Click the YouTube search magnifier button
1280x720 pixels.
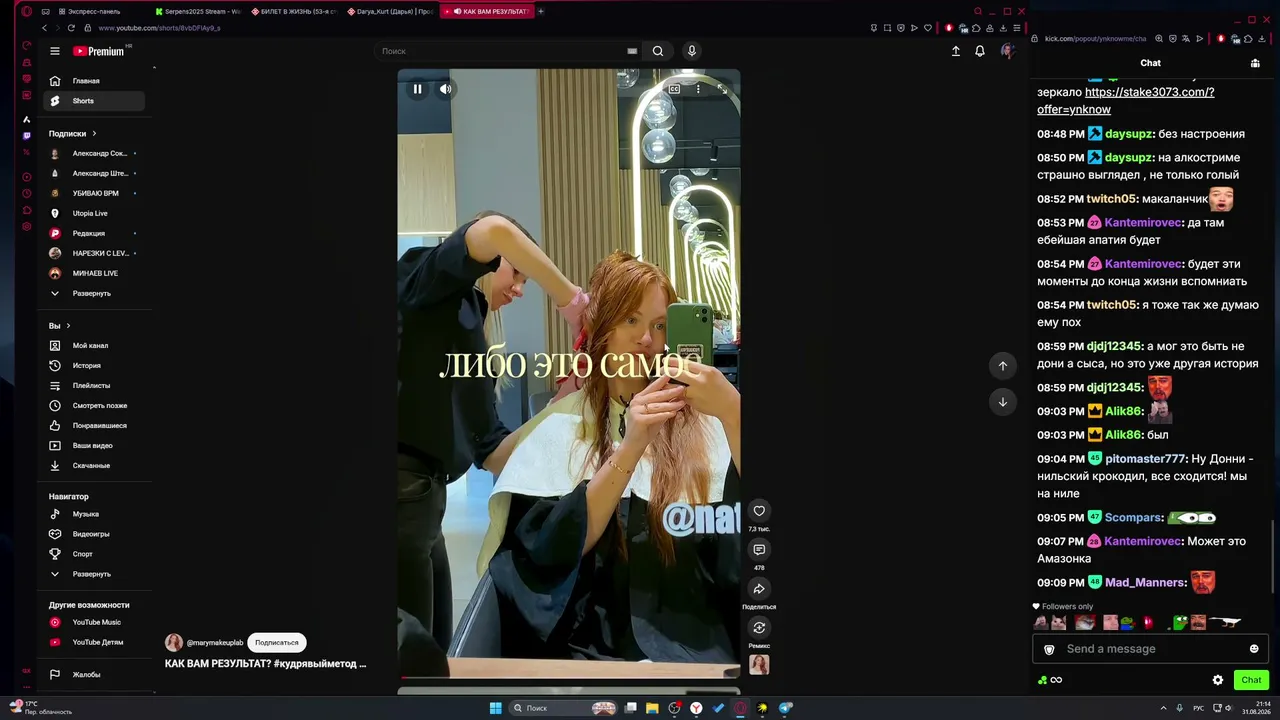tap(657, 51)
